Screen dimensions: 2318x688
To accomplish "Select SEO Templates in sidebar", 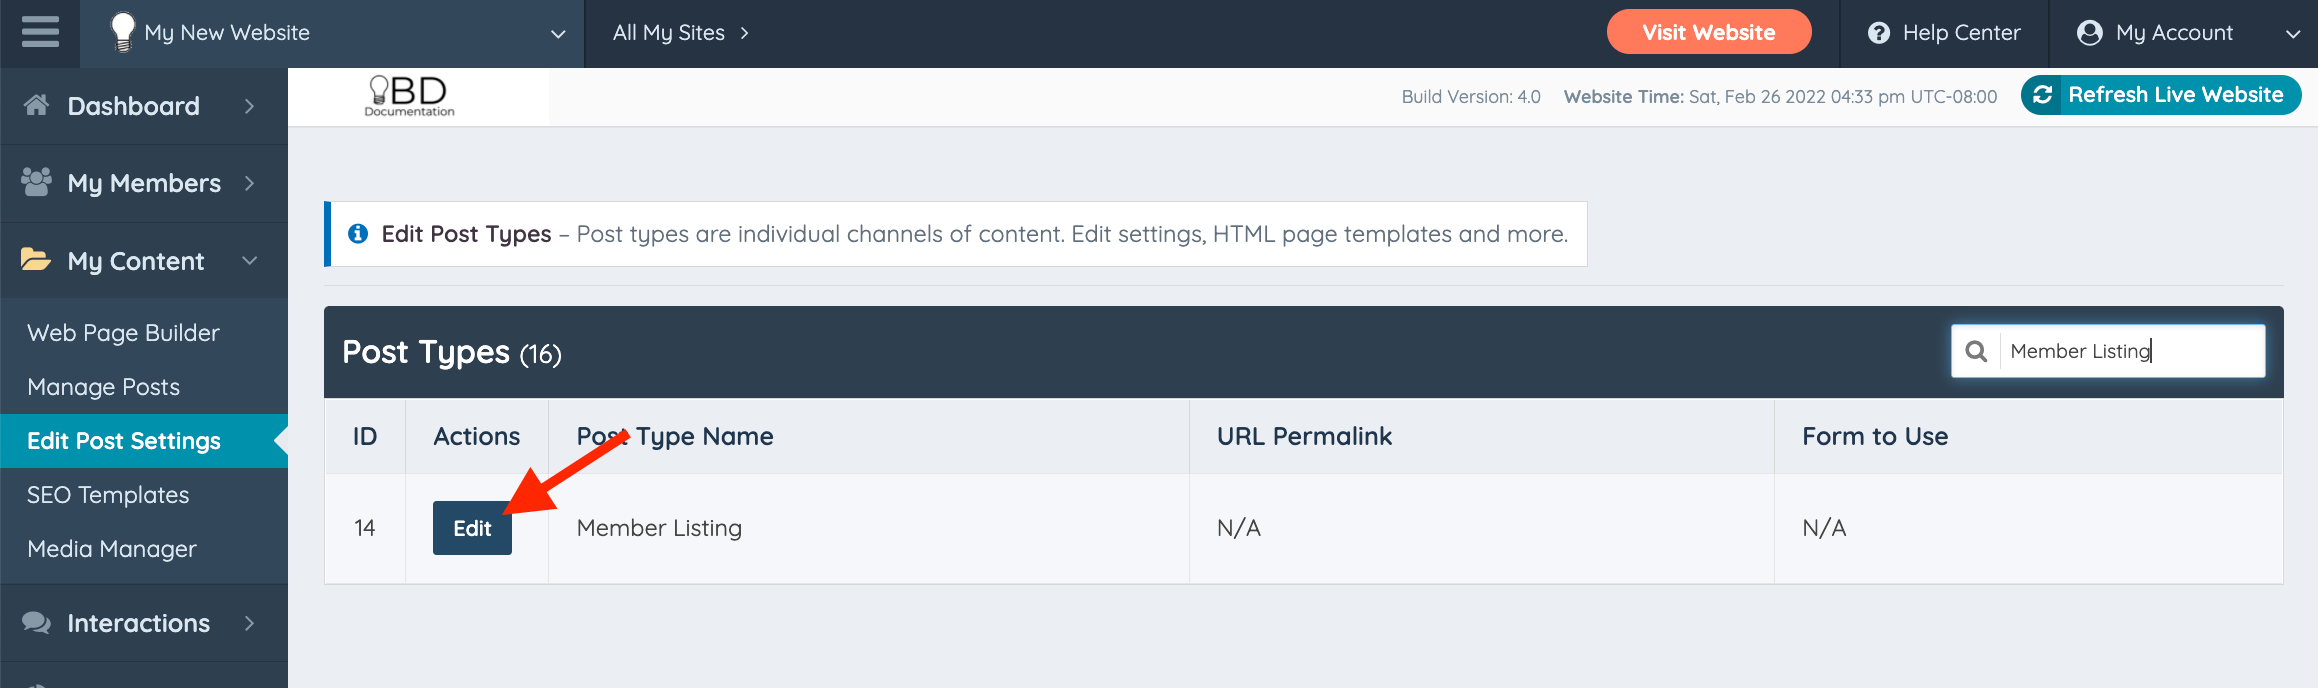I will pos(108,495).
